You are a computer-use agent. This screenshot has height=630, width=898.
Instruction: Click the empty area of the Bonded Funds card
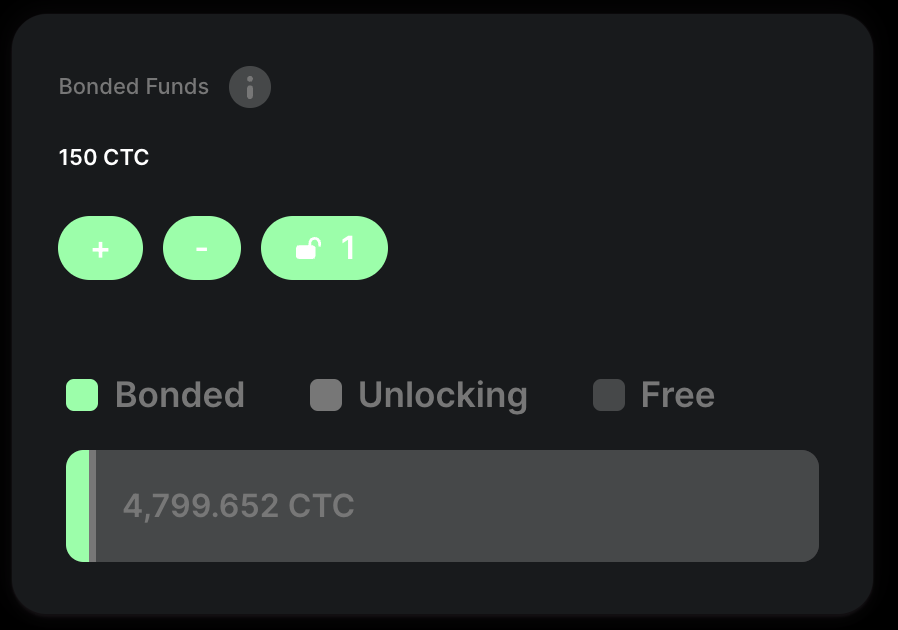[601, 200]
